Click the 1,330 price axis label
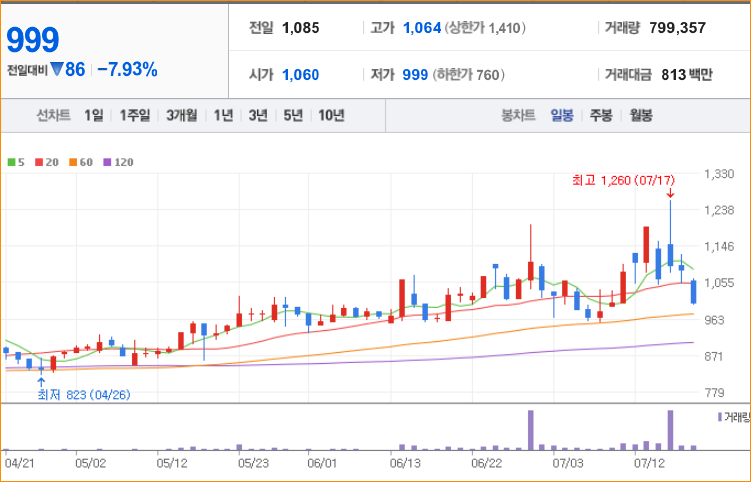751x482 pixels. click(719, 174)
